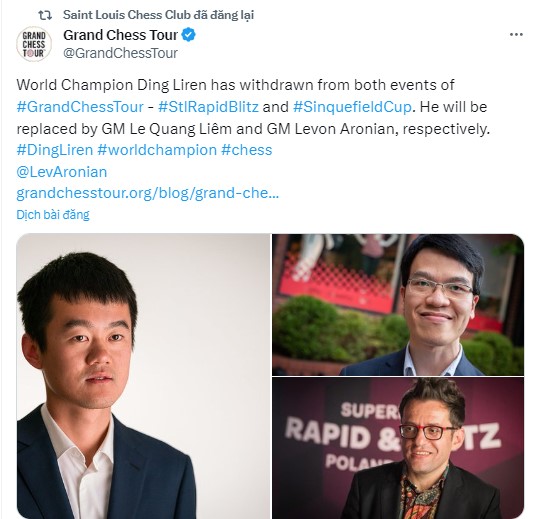This screenshot has height=519, width=540.
Task: Open the #SinquefieldCup hashtag
Action: pos(352,107)
